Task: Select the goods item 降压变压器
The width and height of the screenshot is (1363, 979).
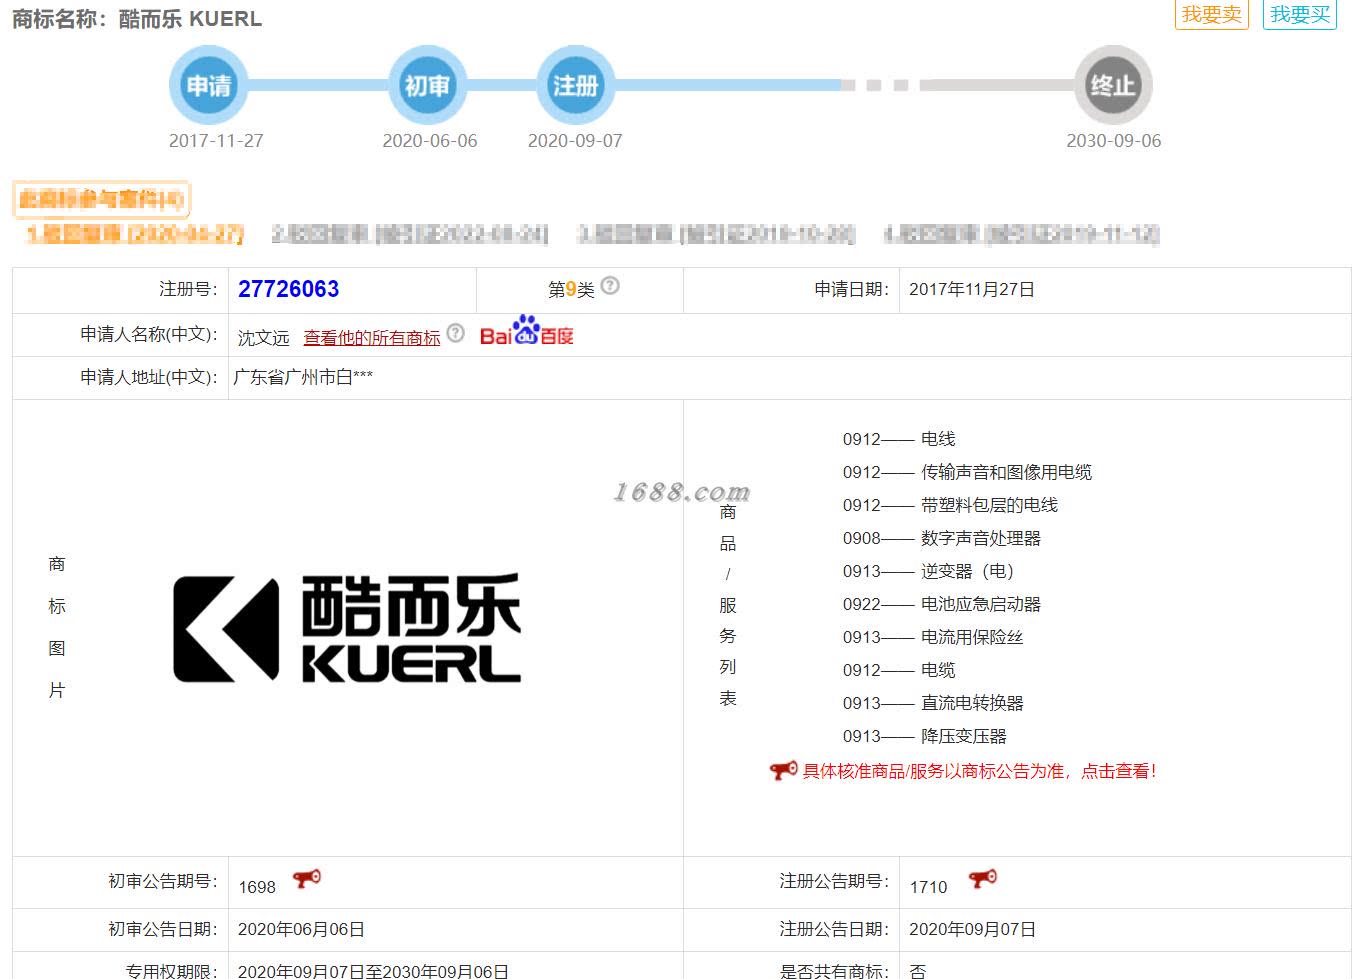Action: pos(925,736)
